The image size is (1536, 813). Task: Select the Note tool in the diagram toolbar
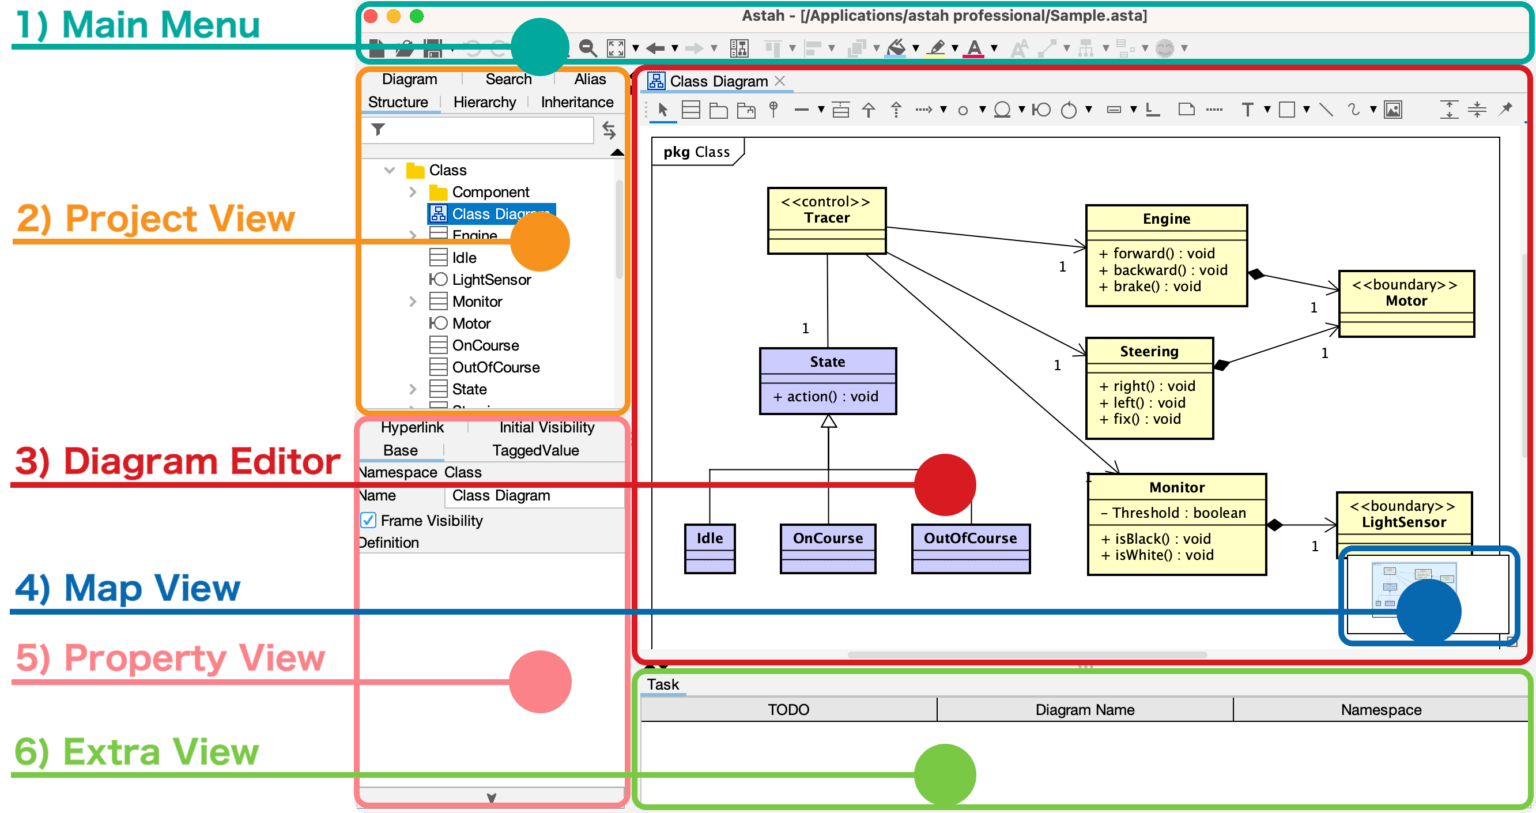coord(1185,110)
